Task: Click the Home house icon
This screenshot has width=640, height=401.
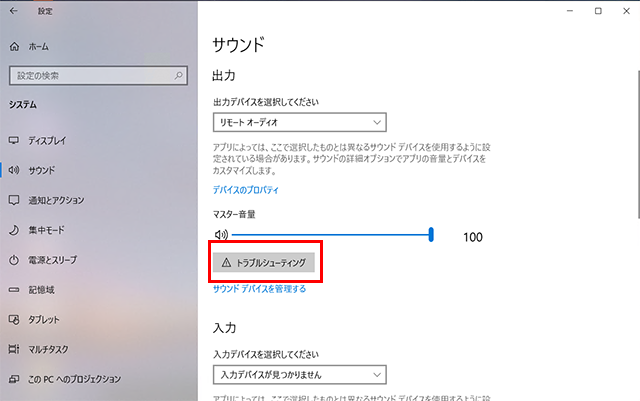Action: coord(14,47)
